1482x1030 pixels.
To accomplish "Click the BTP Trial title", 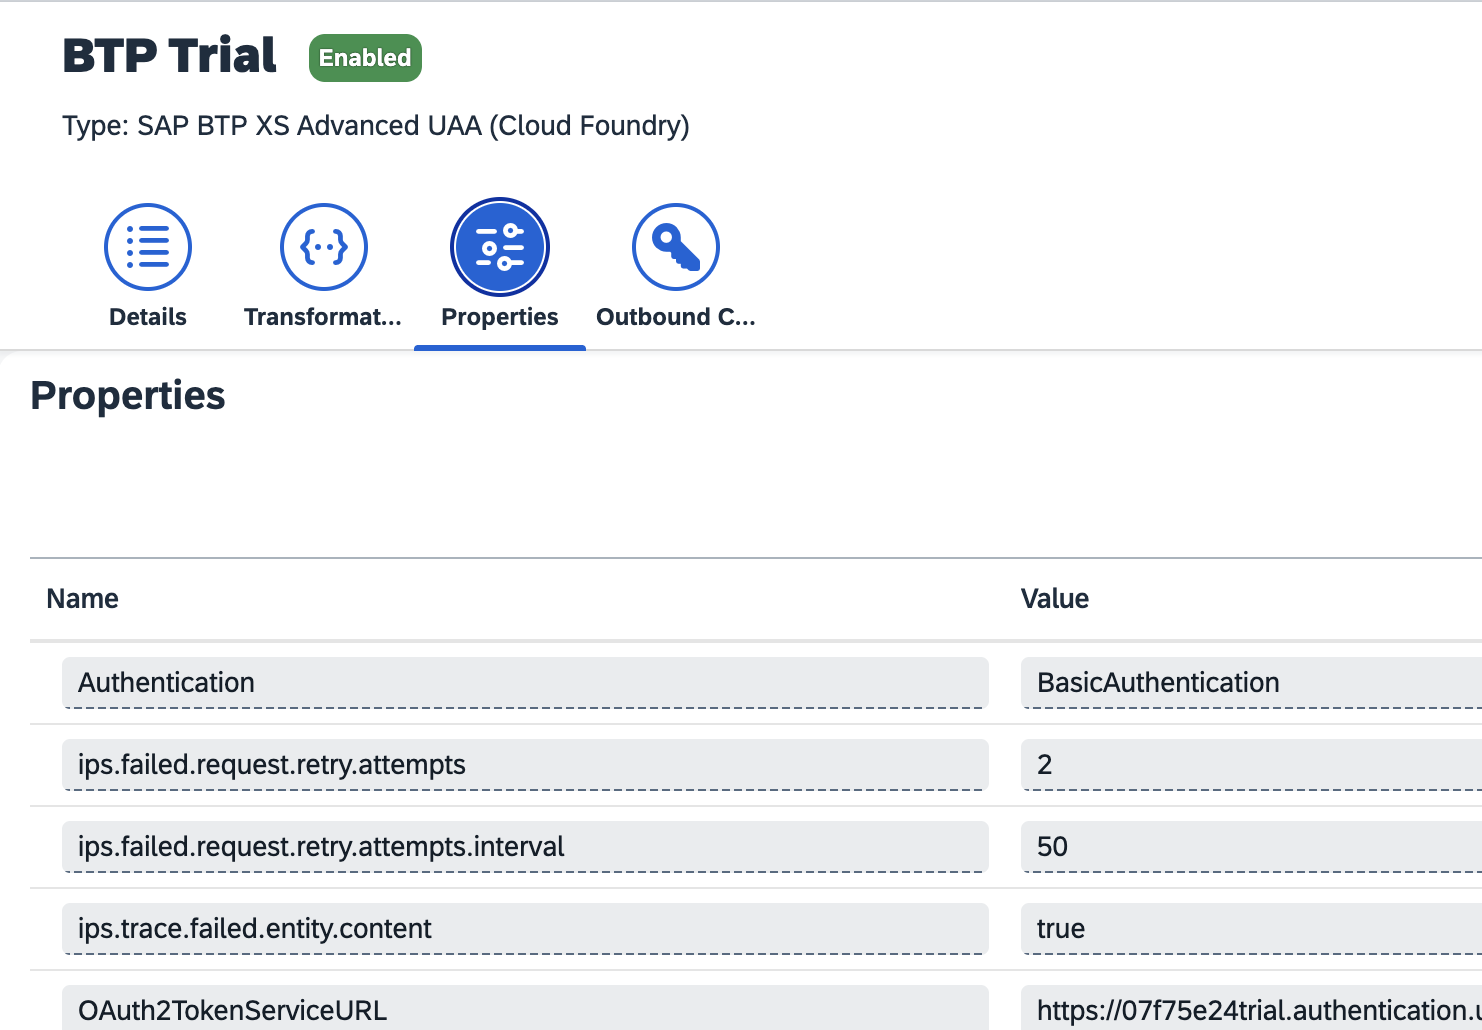I will pyautogui.click(x=170, y=56).
